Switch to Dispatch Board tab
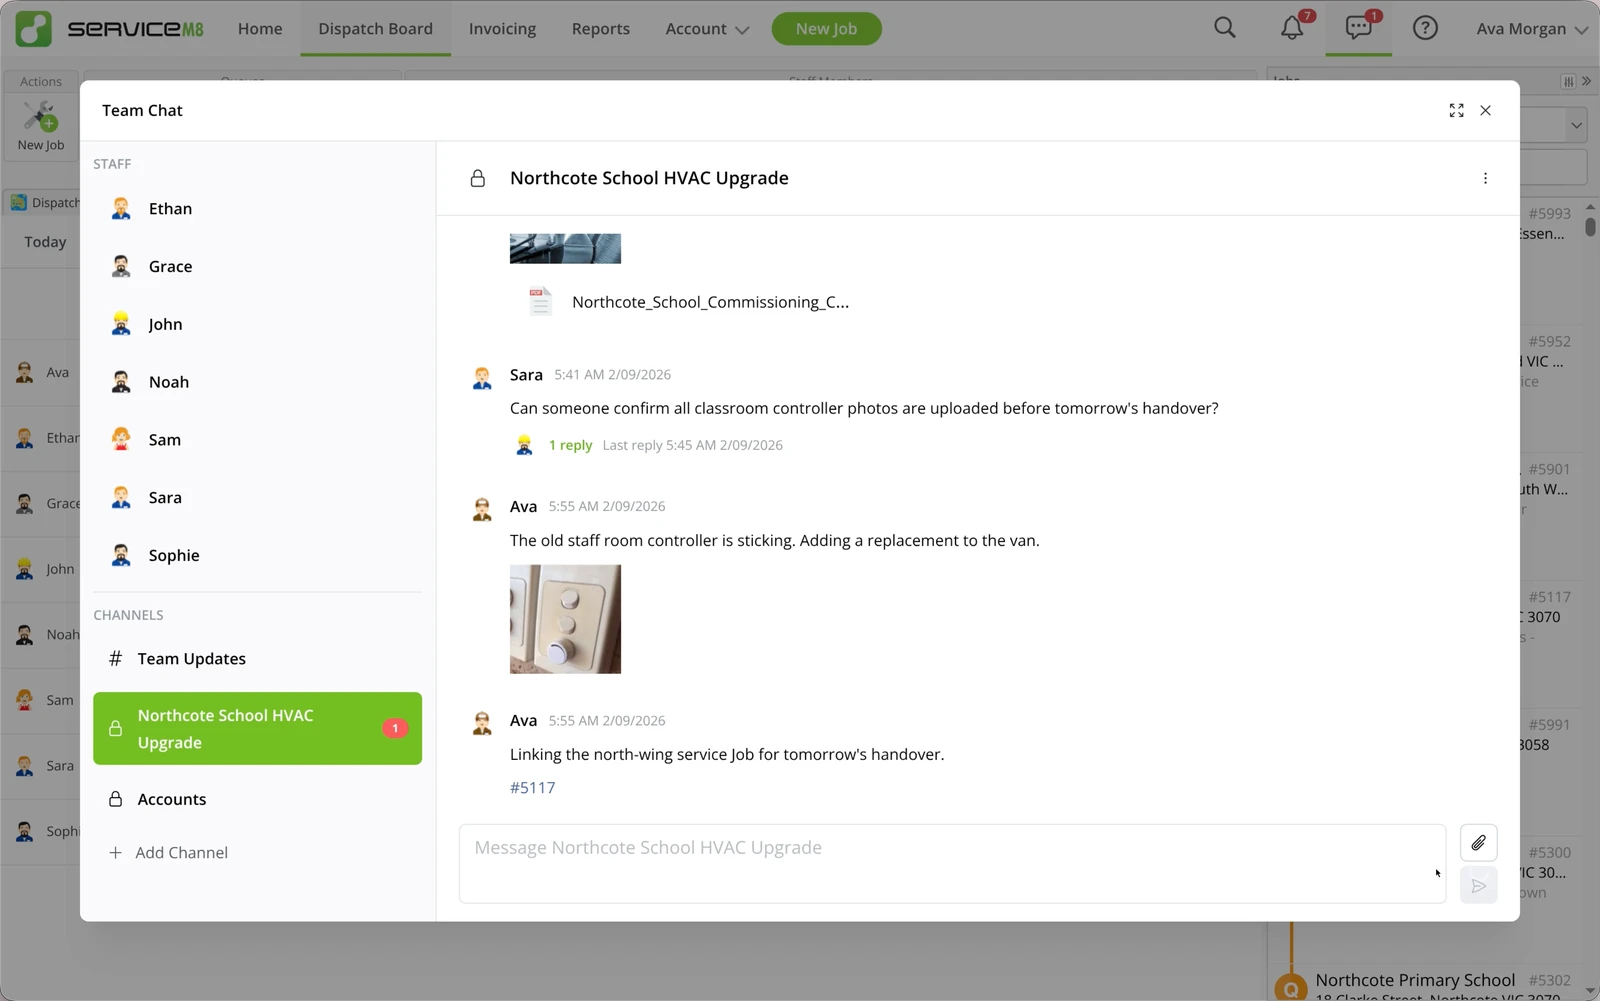The width and height of the screenshot is (1600, 1001). pyautogui.click(x=375, y=29)
